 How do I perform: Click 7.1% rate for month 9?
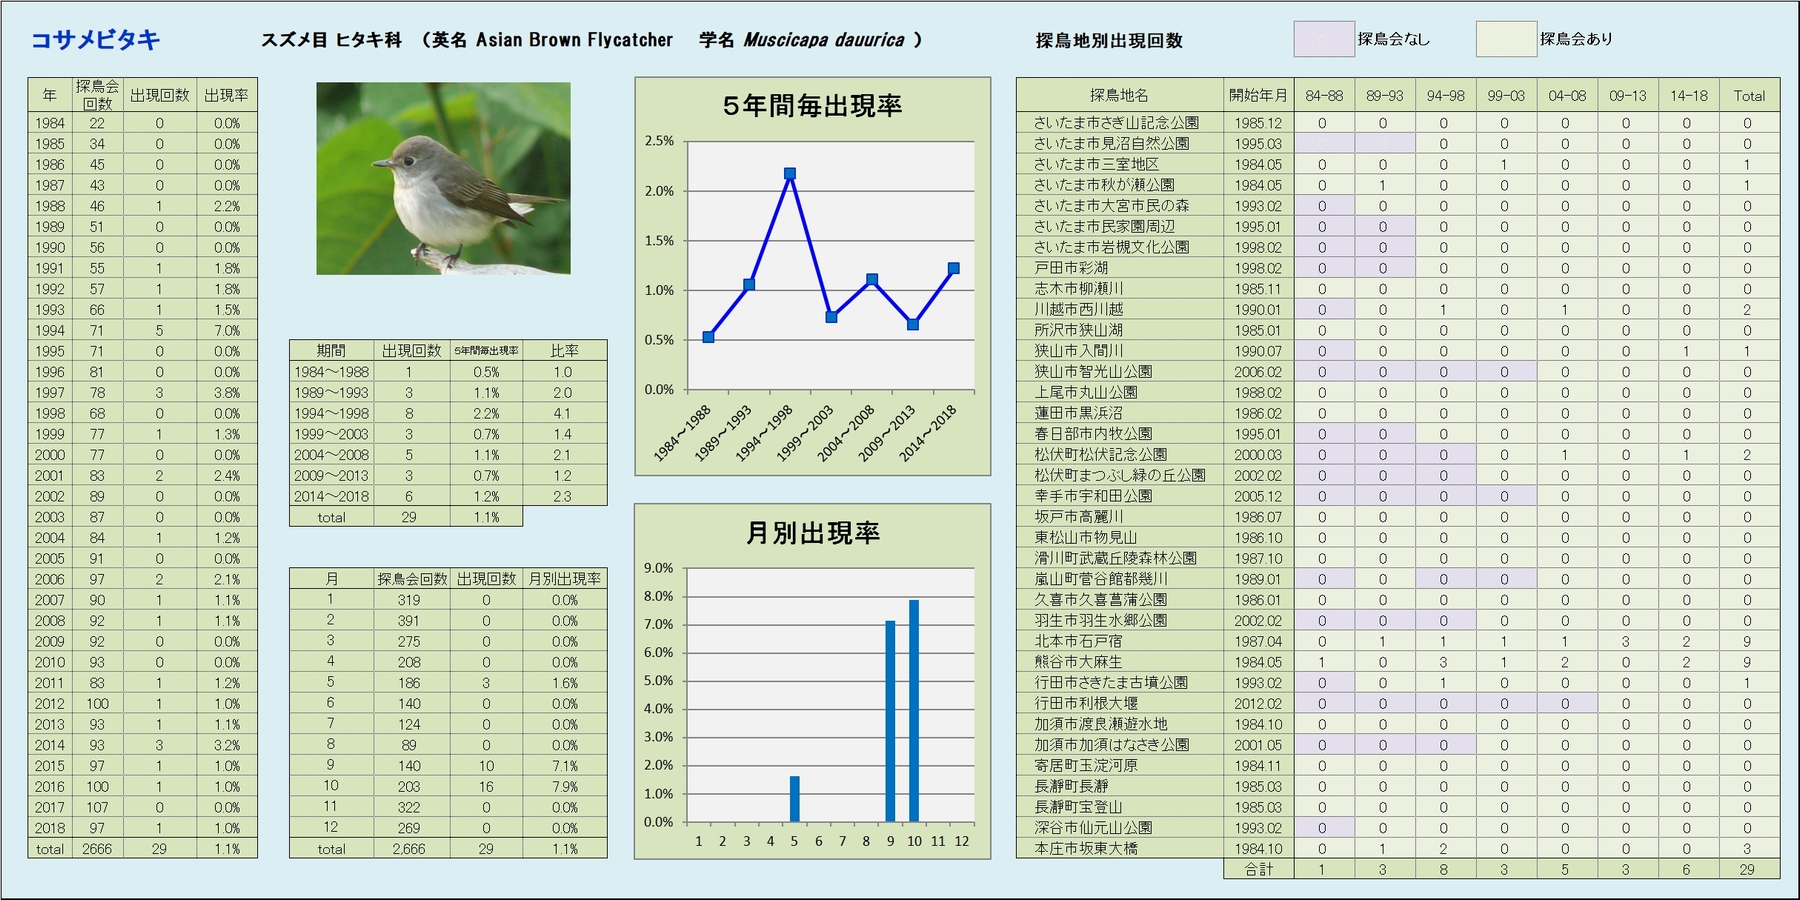(x=565, y=766)
